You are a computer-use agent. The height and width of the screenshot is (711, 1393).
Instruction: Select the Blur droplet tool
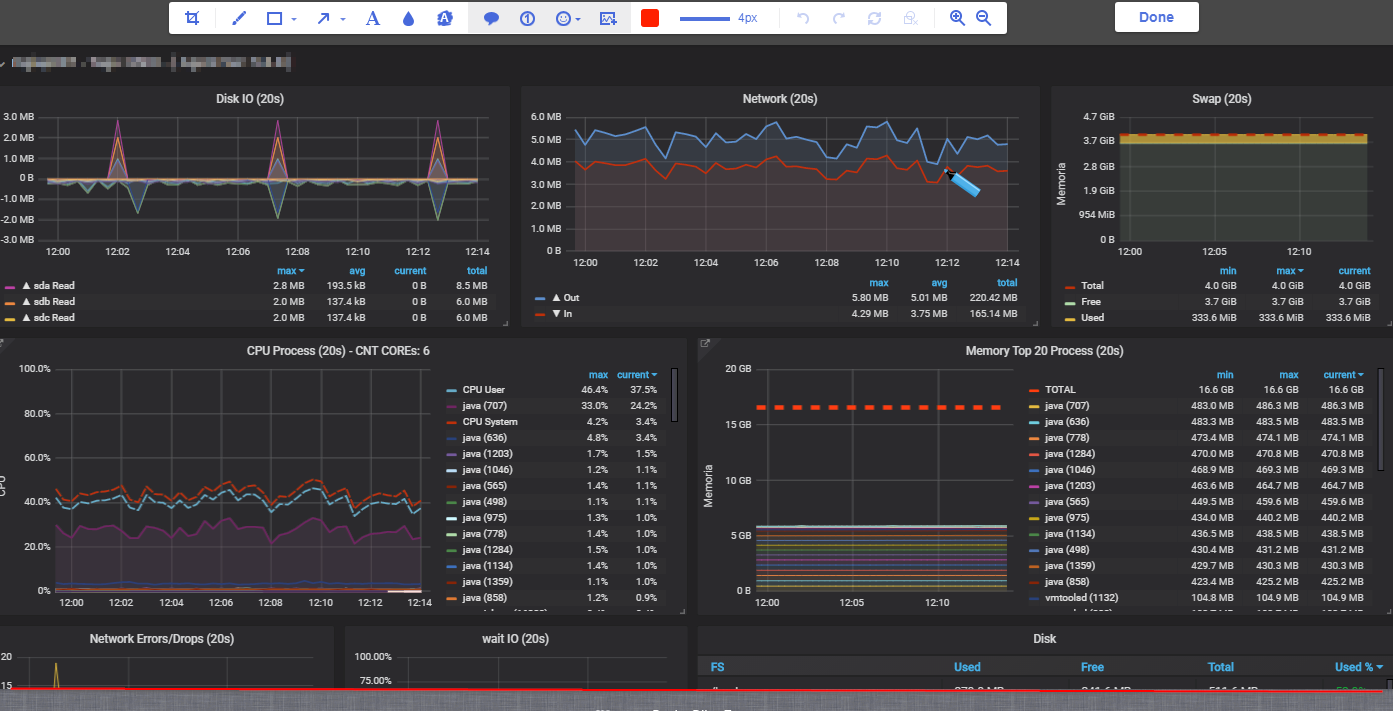tap(408, 18)
